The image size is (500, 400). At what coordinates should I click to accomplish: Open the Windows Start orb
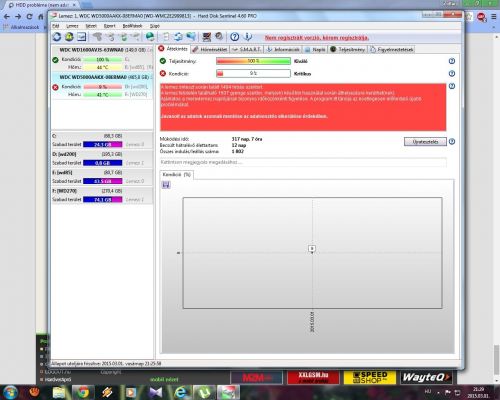click(10, 392)
